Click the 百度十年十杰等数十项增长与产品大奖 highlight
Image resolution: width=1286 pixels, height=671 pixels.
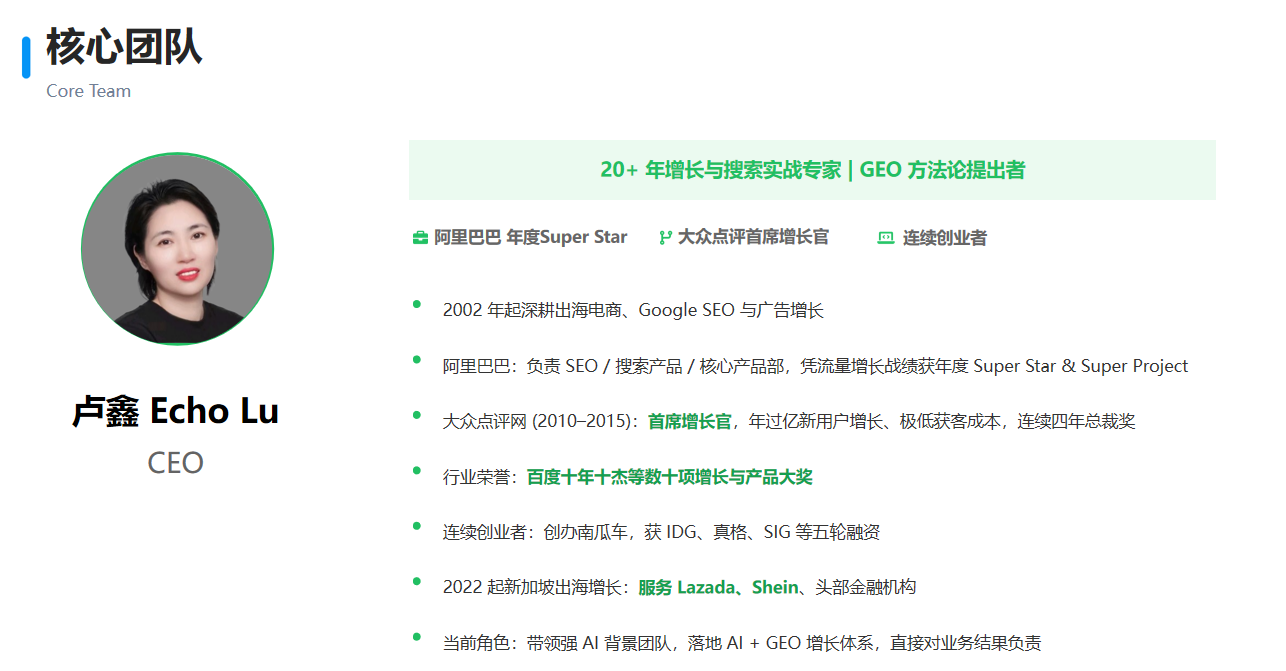tap(669, 477)
